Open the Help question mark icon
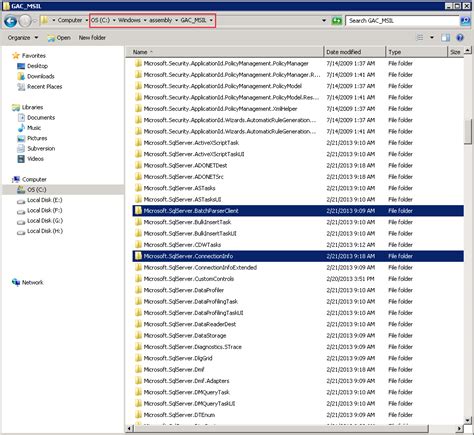 [x=460, y=38]
